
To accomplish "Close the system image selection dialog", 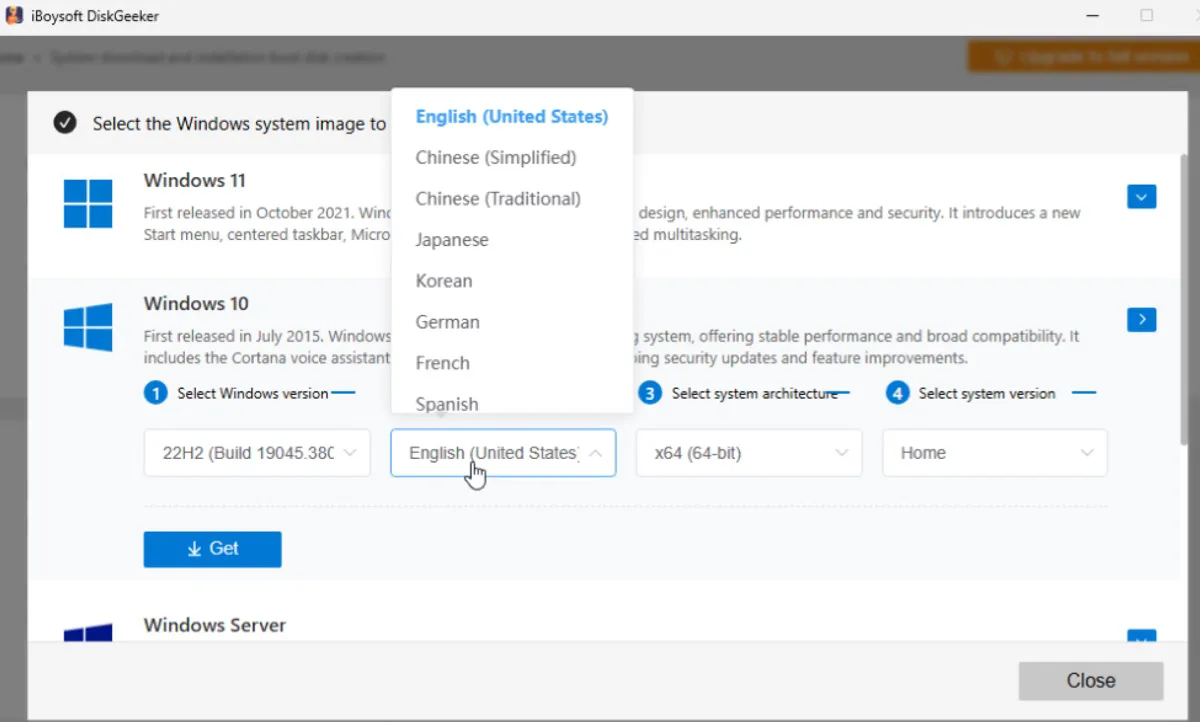I will 1090,680.
